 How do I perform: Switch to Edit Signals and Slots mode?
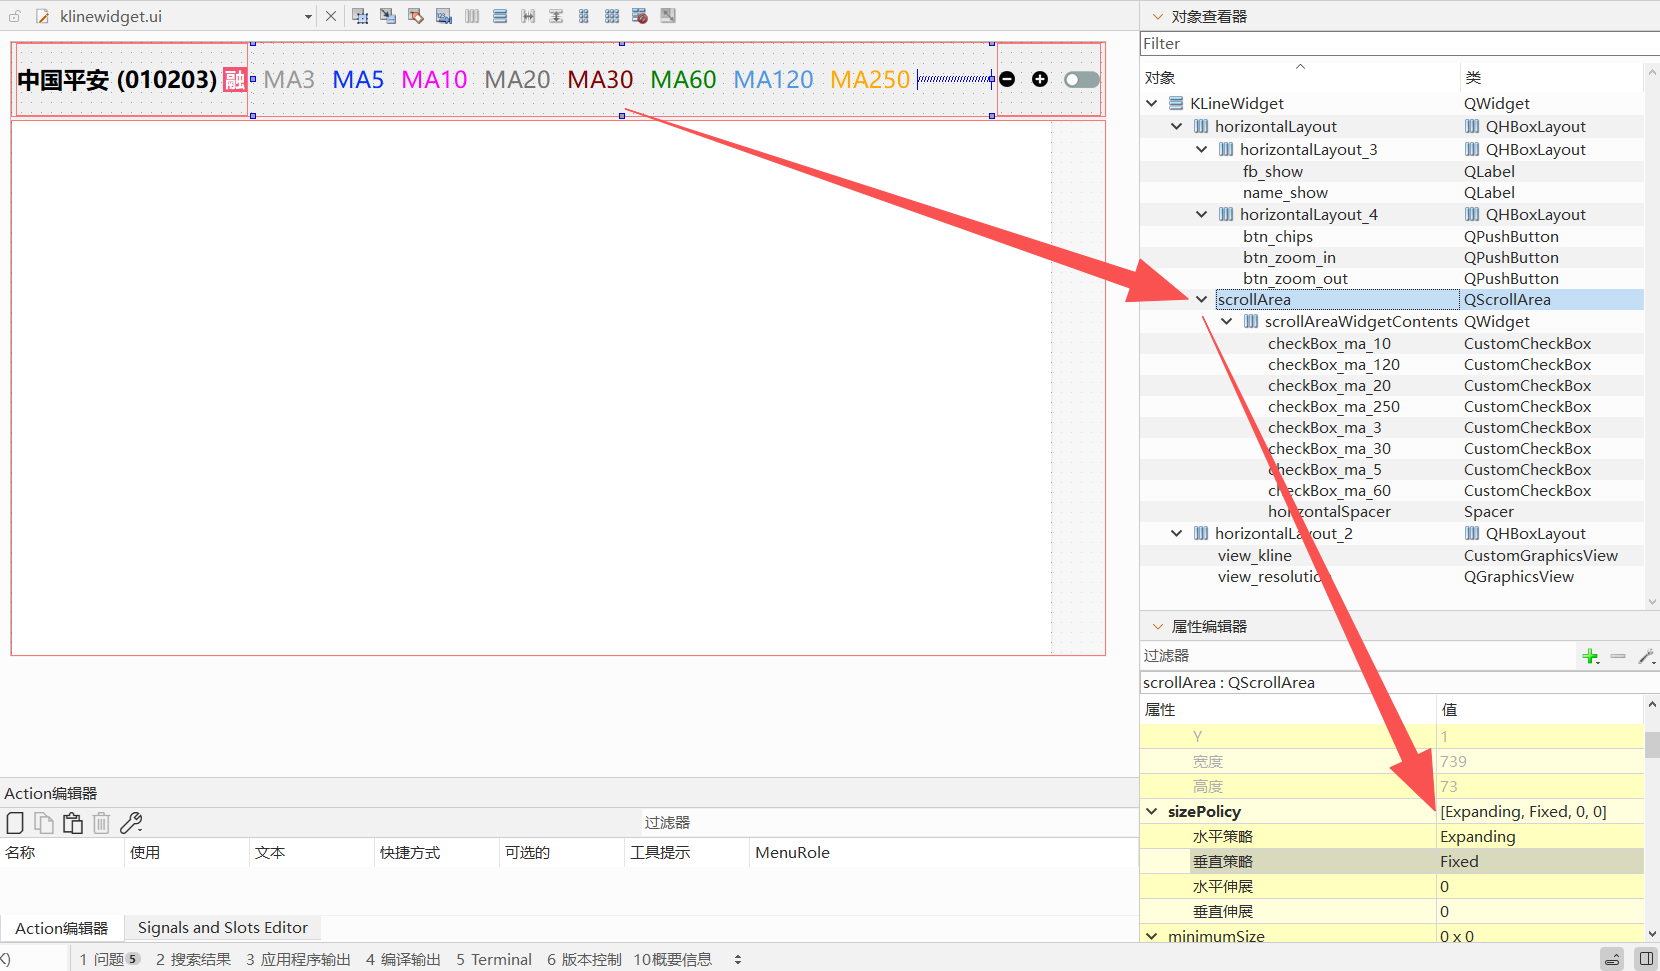[x=387, y=16]
